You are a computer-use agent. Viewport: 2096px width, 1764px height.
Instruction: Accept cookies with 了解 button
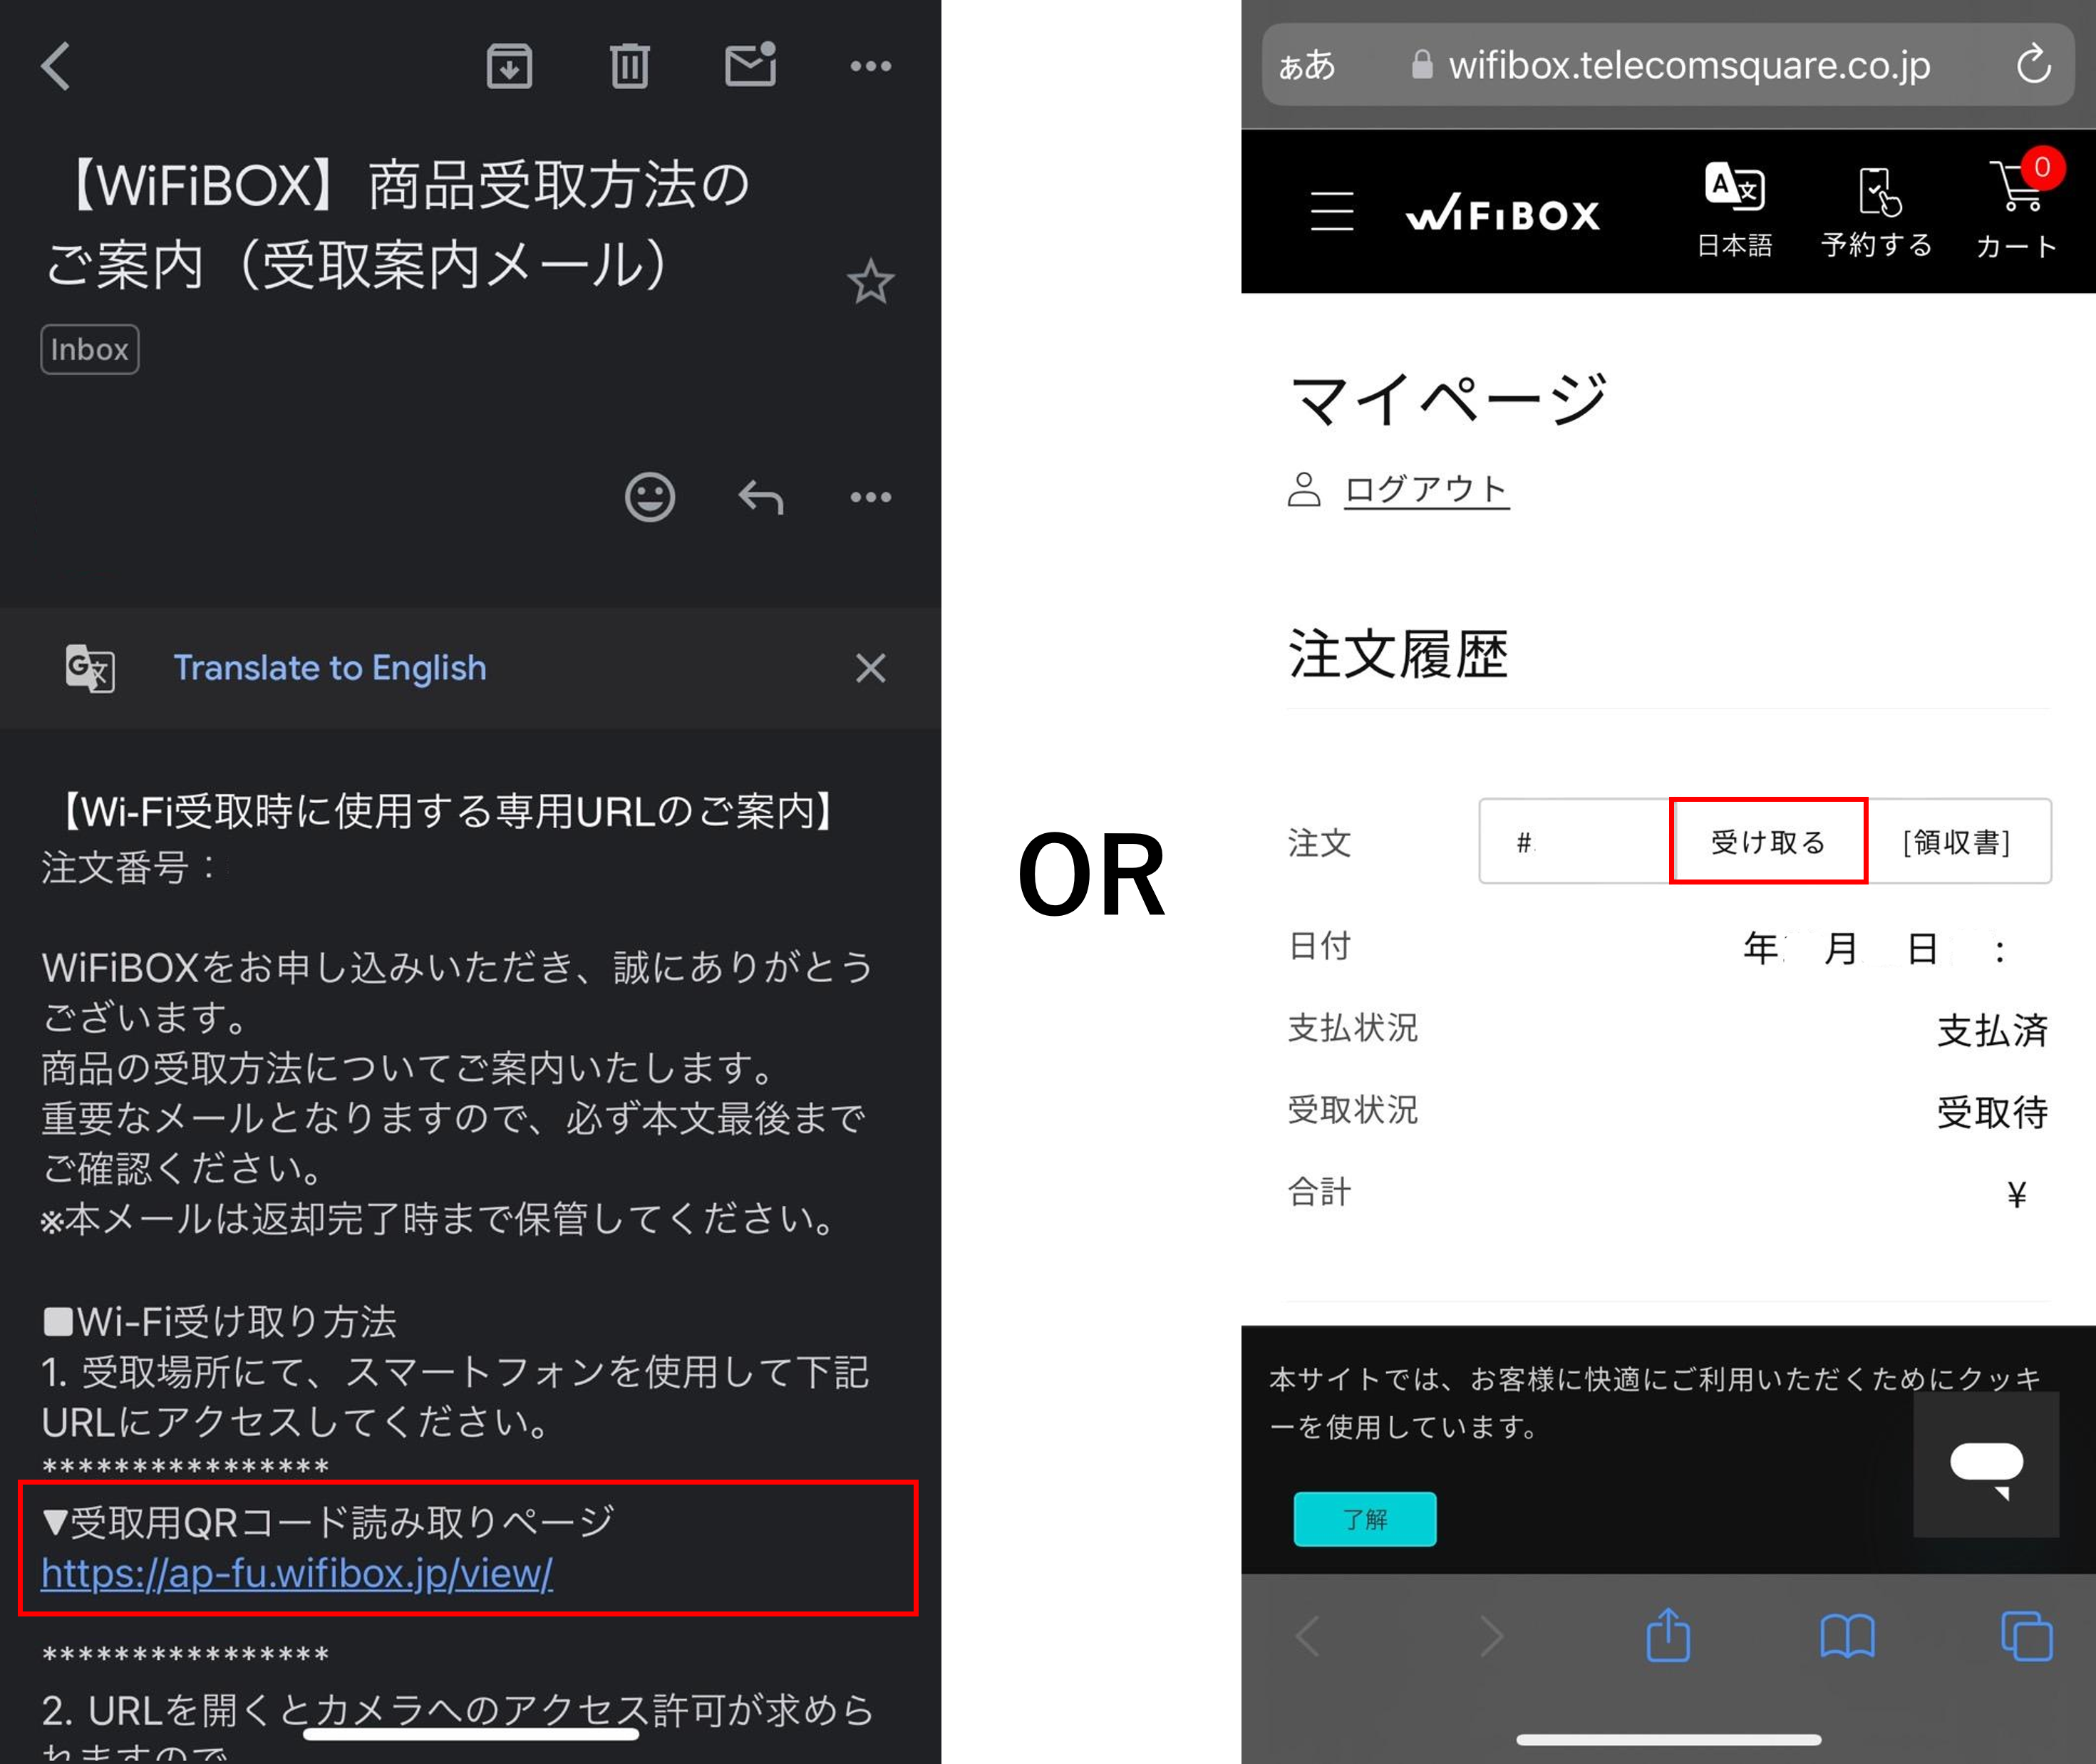click(x=1365, y=1519)
